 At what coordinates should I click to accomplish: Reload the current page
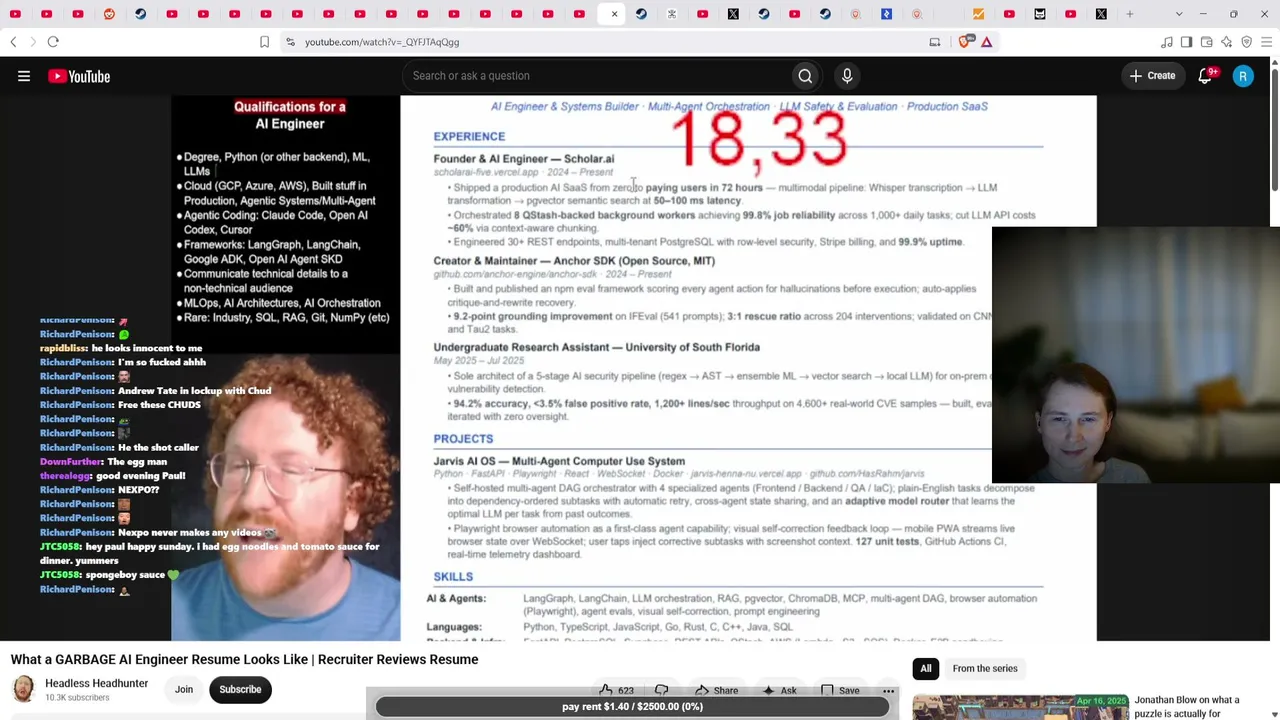point(53,42)
